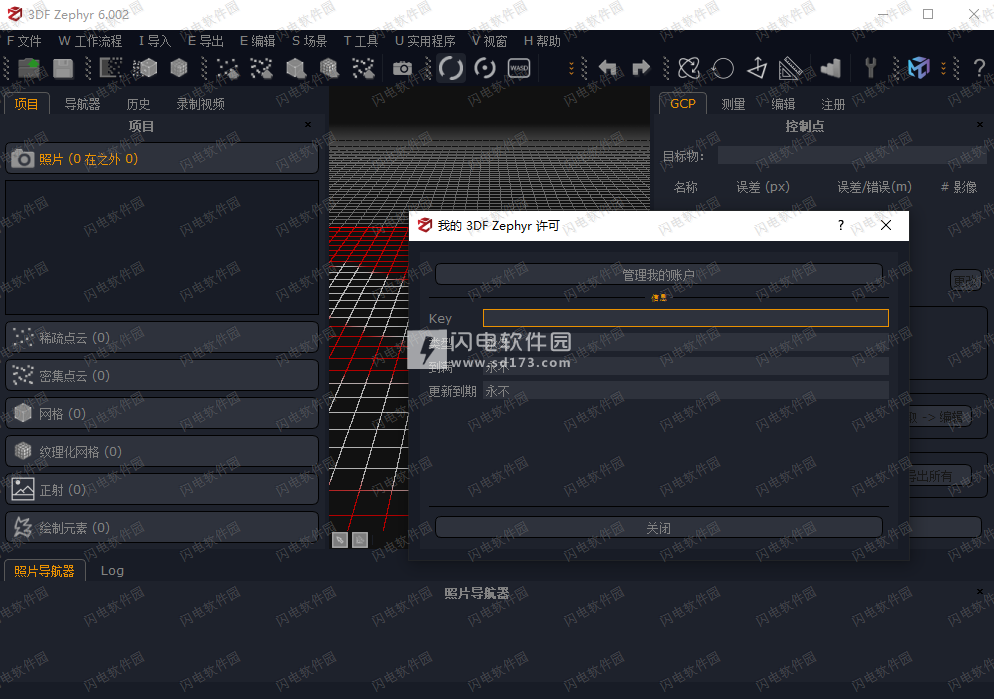Open the W 工作流程 menu

point(90,41)
